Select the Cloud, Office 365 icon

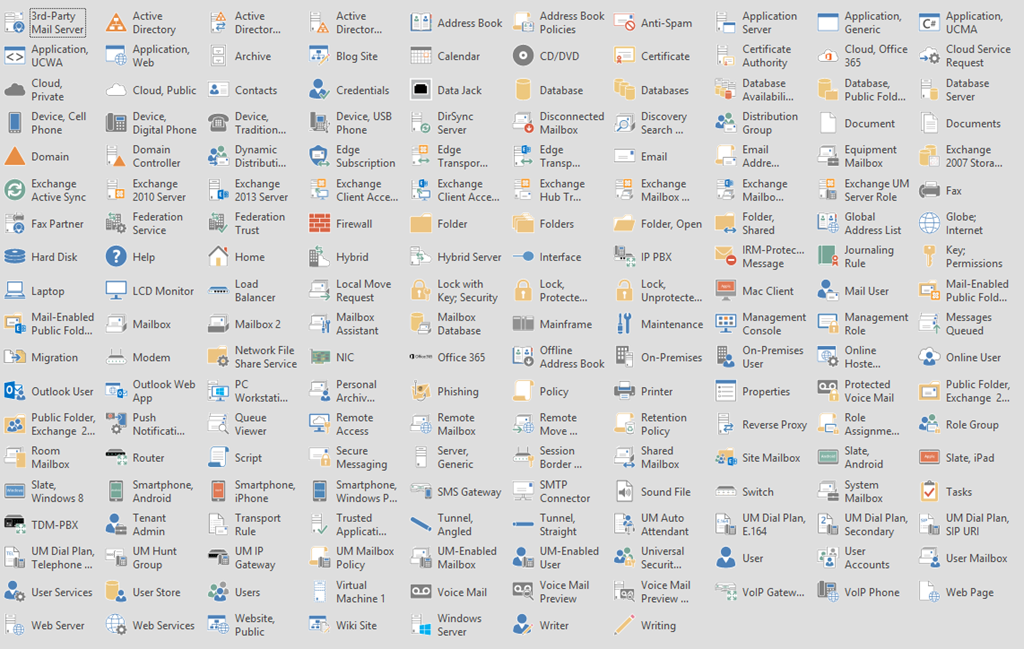tap(828, 56)
